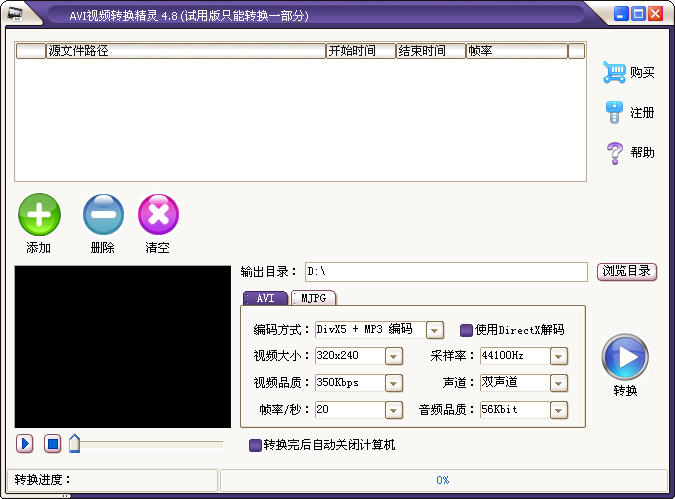Switch to the MJPG tab
Image resolution: width=675 pixels, height=499 pixels.
[x=313, y=298]
